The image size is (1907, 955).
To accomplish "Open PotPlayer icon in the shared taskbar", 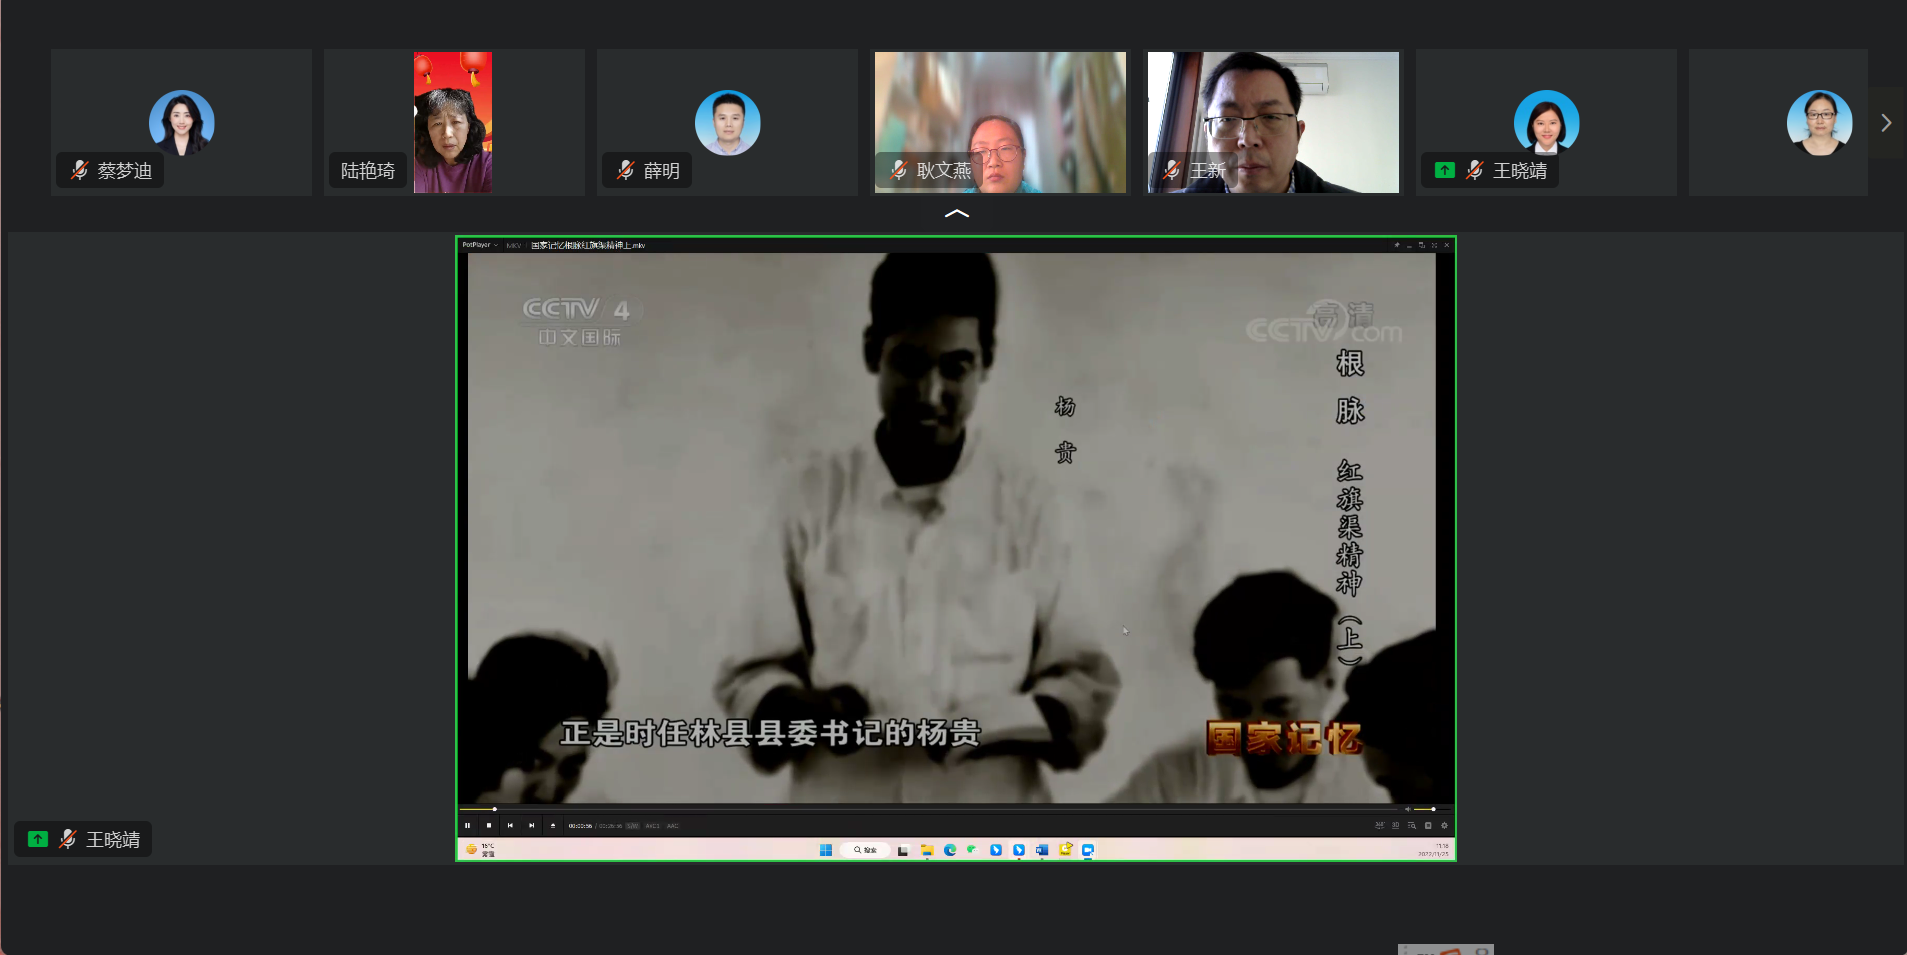I will pyautogui.click(x=1065, y=850).
